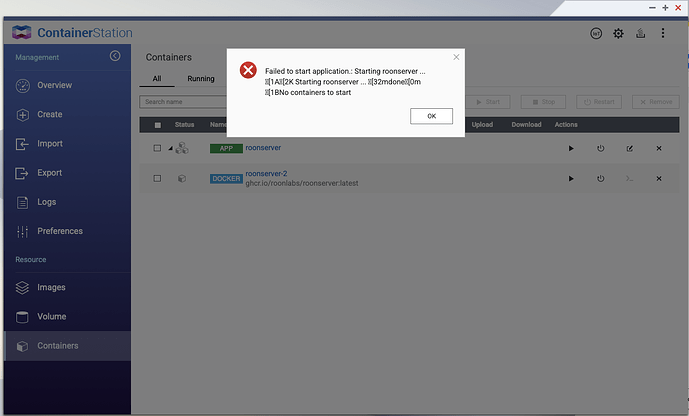Open the IoT icon in the header

pos(596,33)
